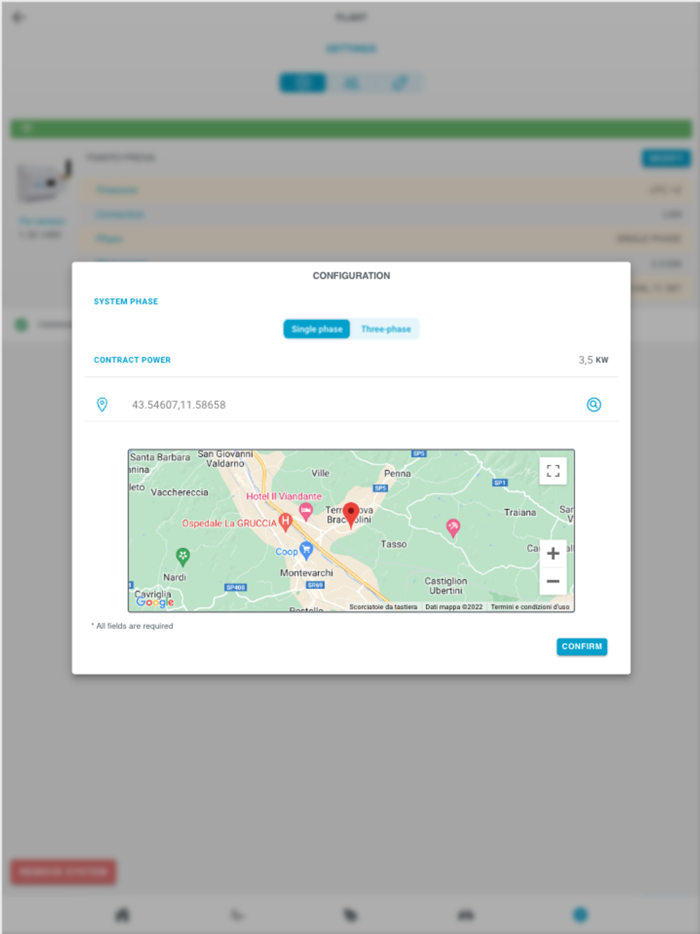The image size is (700, 934).
Task: Click the blurred blue button at top right
Action: (666, 158)
